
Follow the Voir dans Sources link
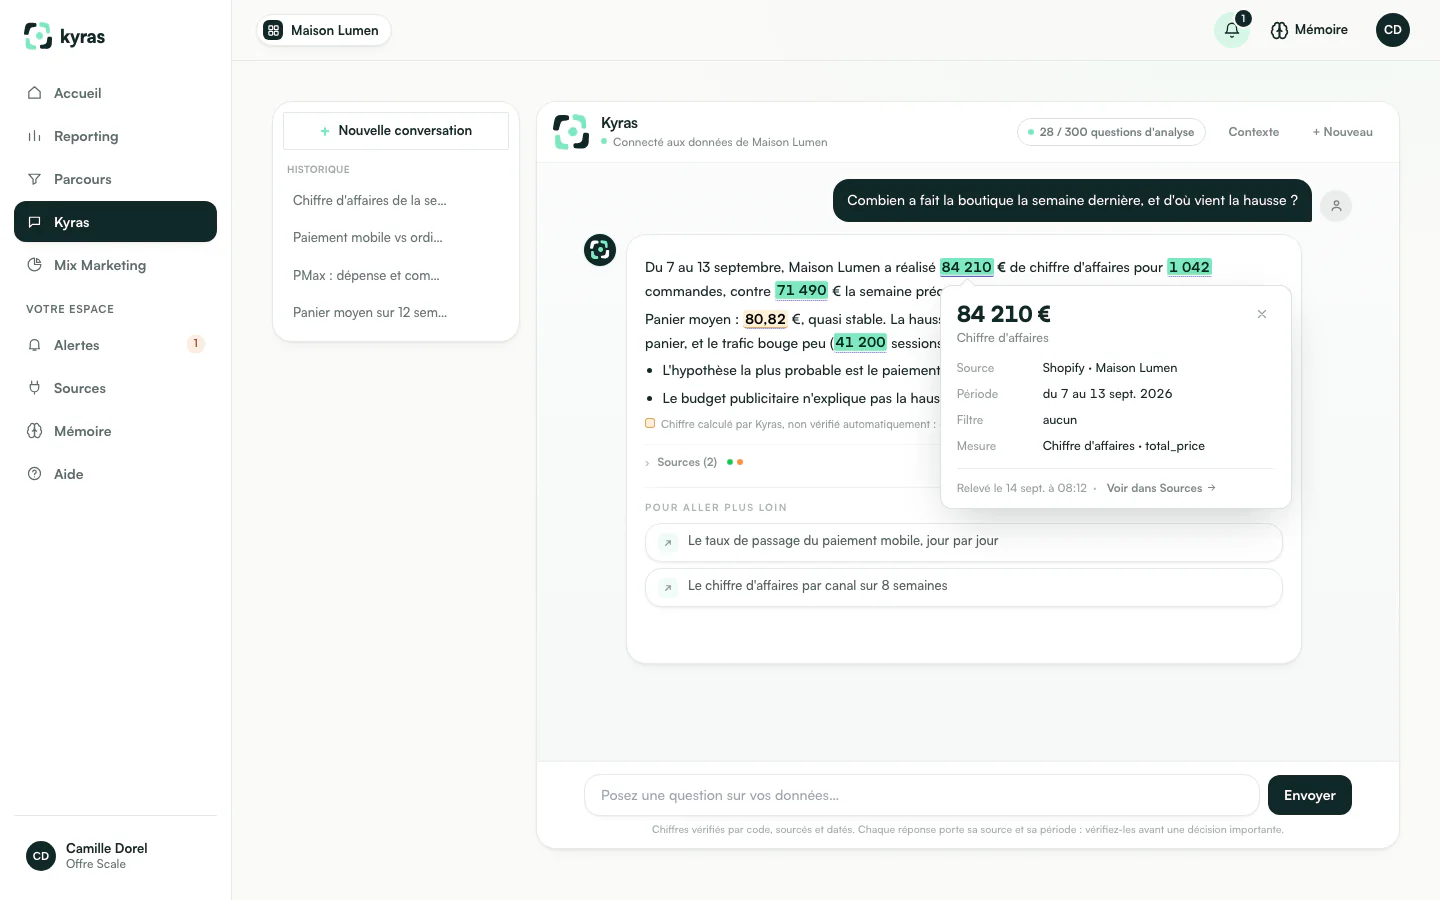tap(1161, 488)
